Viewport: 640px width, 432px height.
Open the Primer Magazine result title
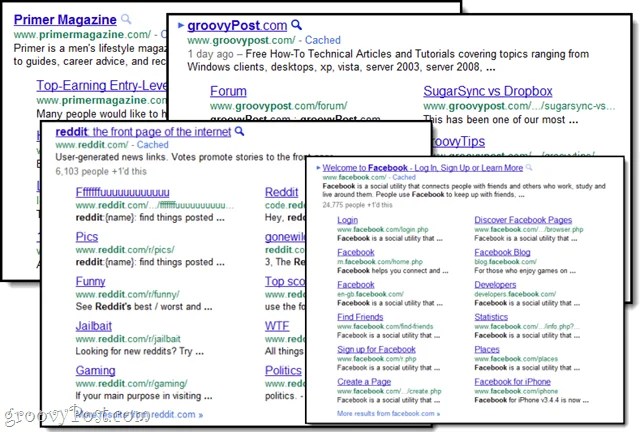tap(65, 19)
